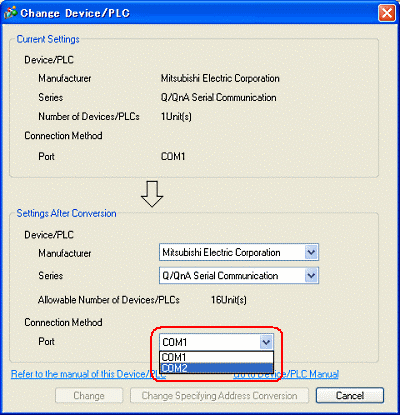This screenshot has width=401, height=416.
Task: Expand the Manufacturer dropdown arrow
Action: [311, 252]
